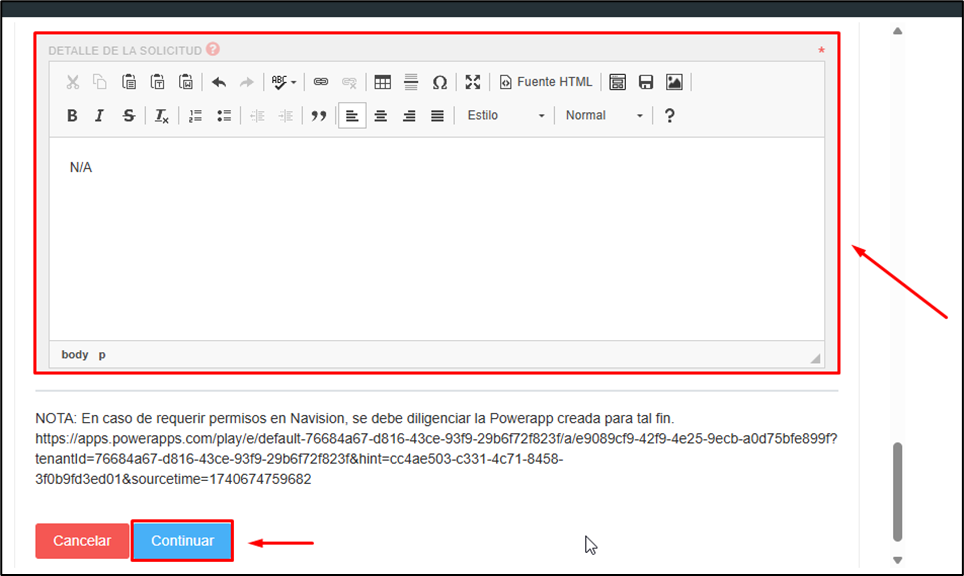Insert a bulleted list
This screenshot has height=576, width=964.
pyautogui.click(x=224, y=116)
